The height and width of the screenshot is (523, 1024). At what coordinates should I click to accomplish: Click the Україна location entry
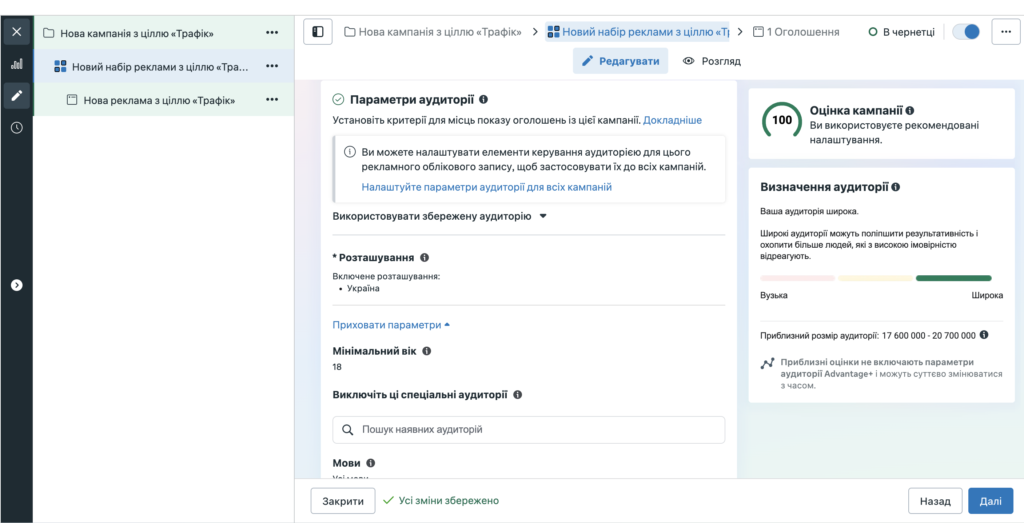point(363,288)
